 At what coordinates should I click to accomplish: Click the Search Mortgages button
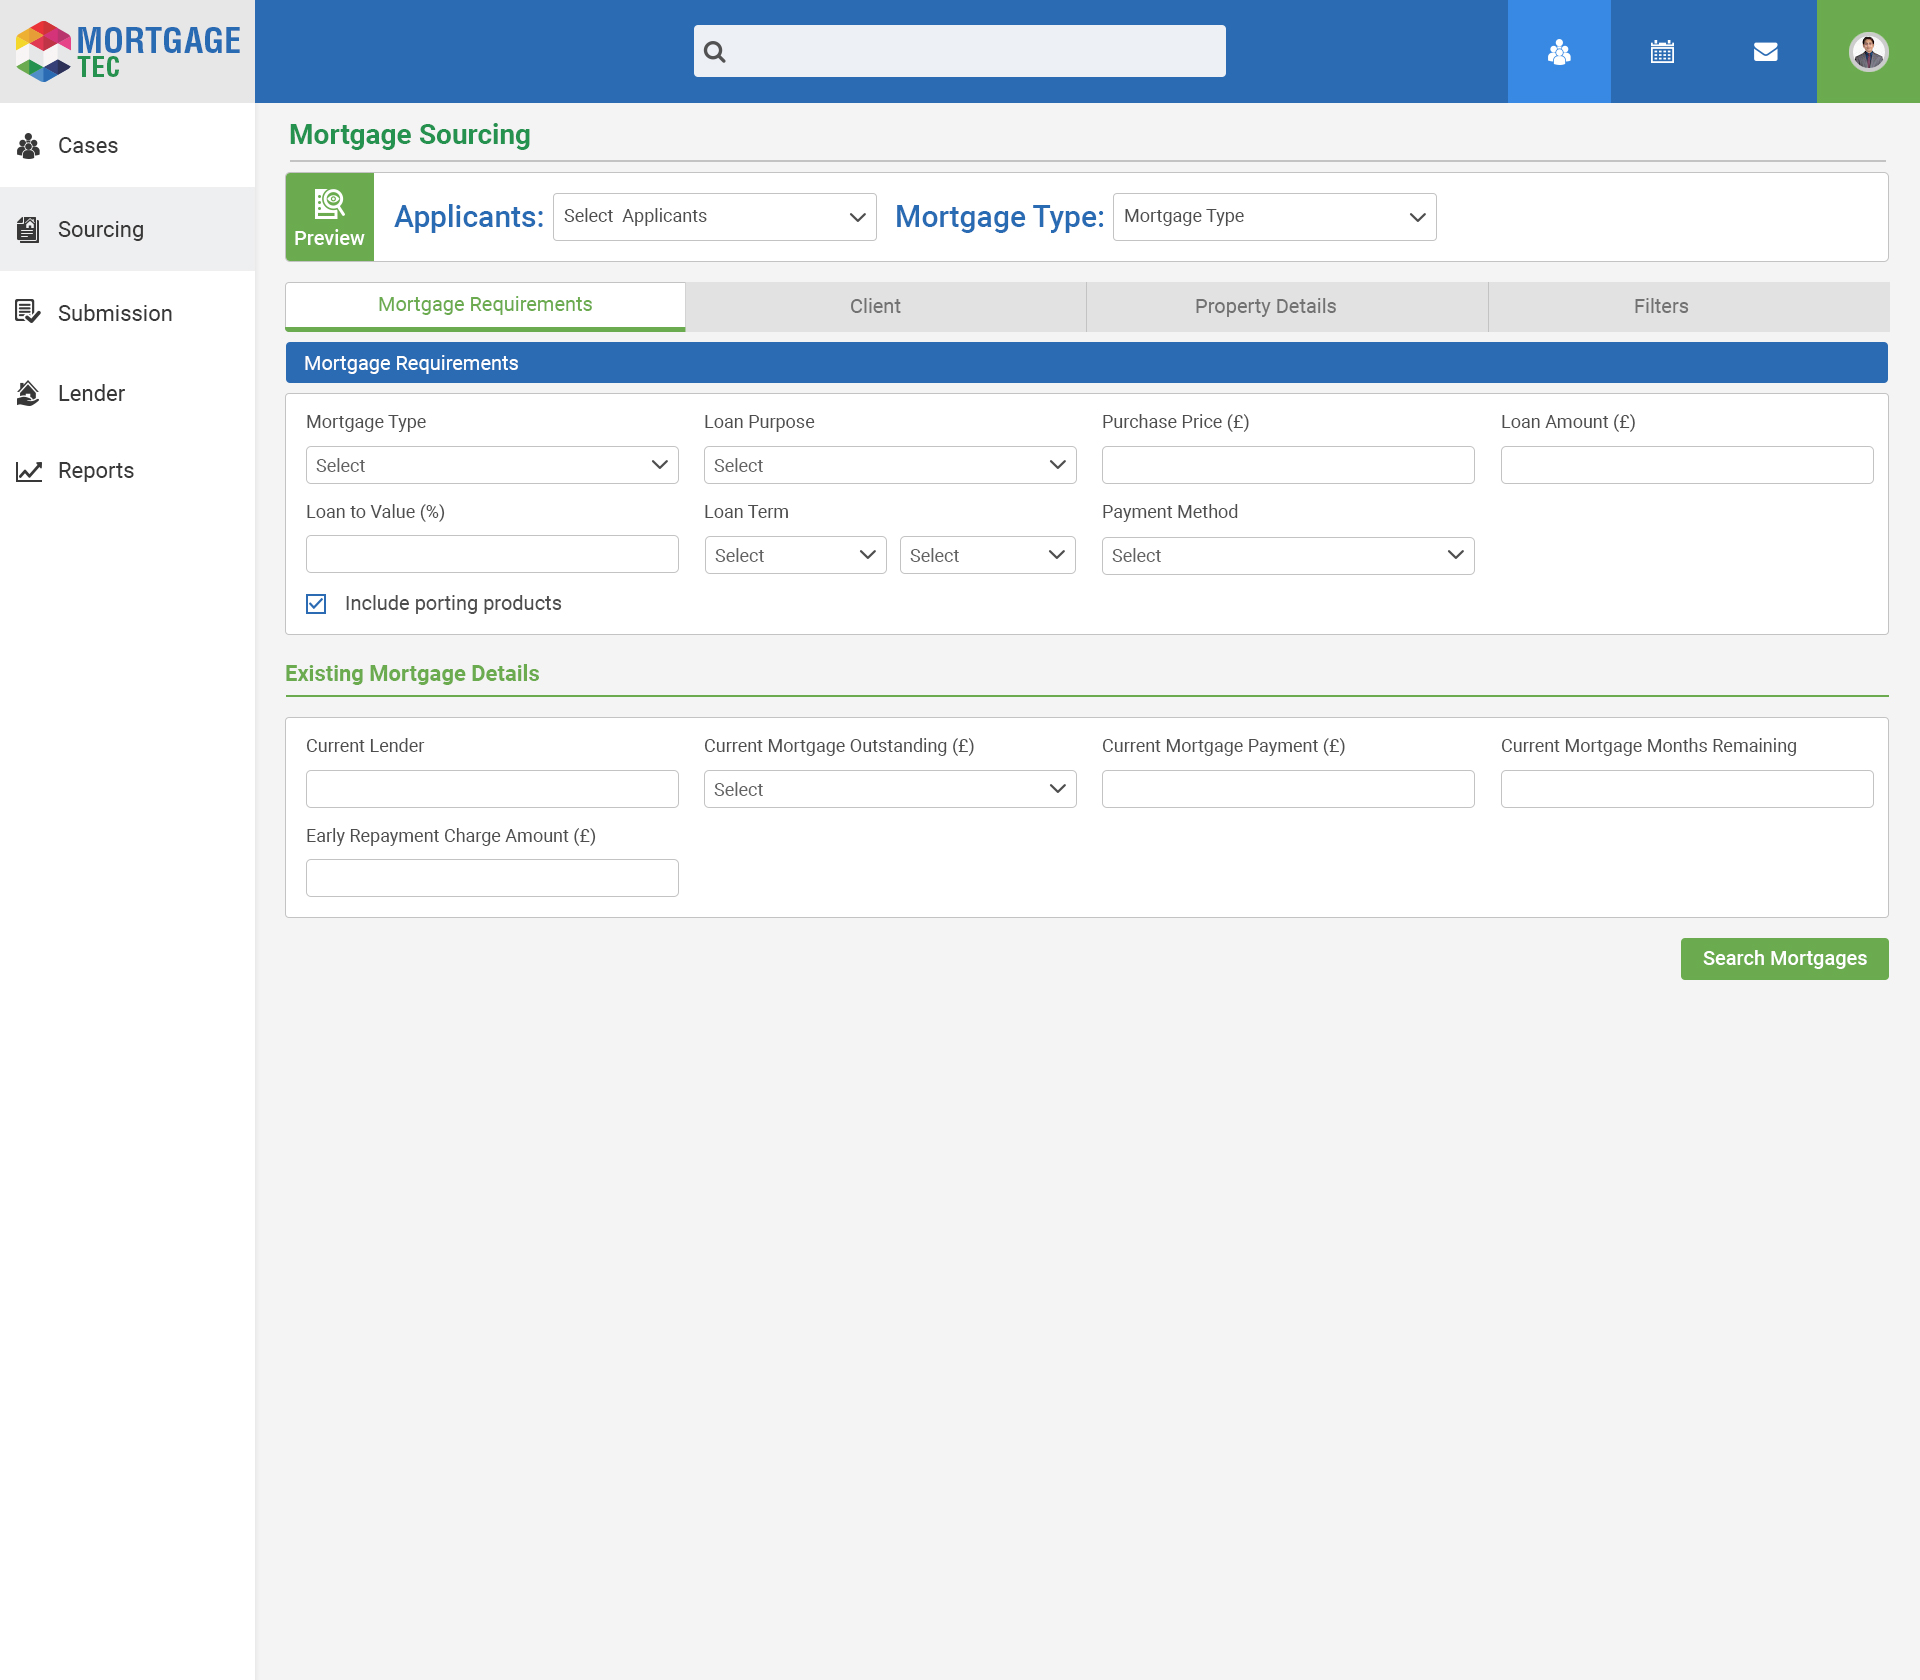pyautogui.click(x=1784, y=959)
